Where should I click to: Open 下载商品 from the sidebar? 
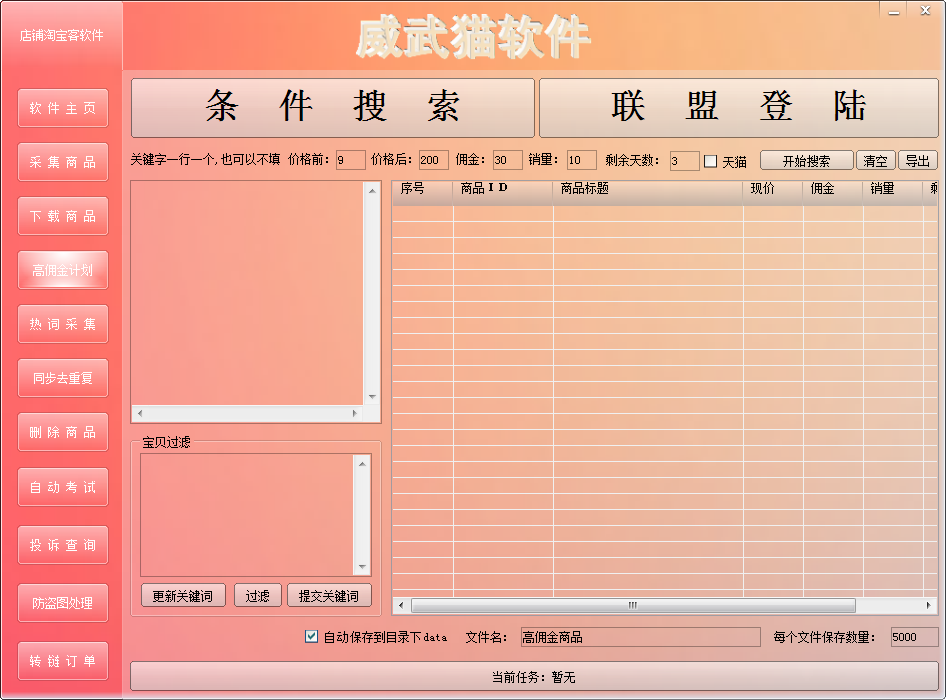pyautogui.click(x=63, y=216)
